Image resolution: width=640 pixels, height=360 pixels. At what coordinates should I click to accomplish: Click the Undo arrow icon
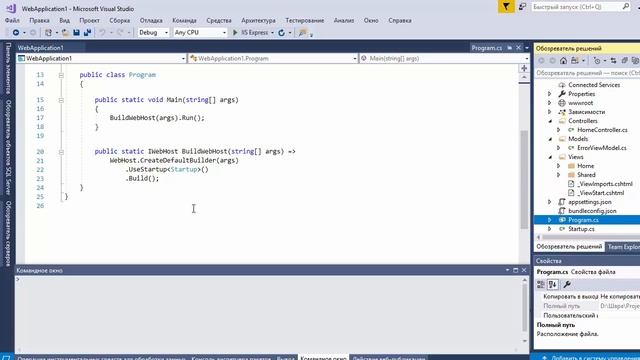click(102, 33)
